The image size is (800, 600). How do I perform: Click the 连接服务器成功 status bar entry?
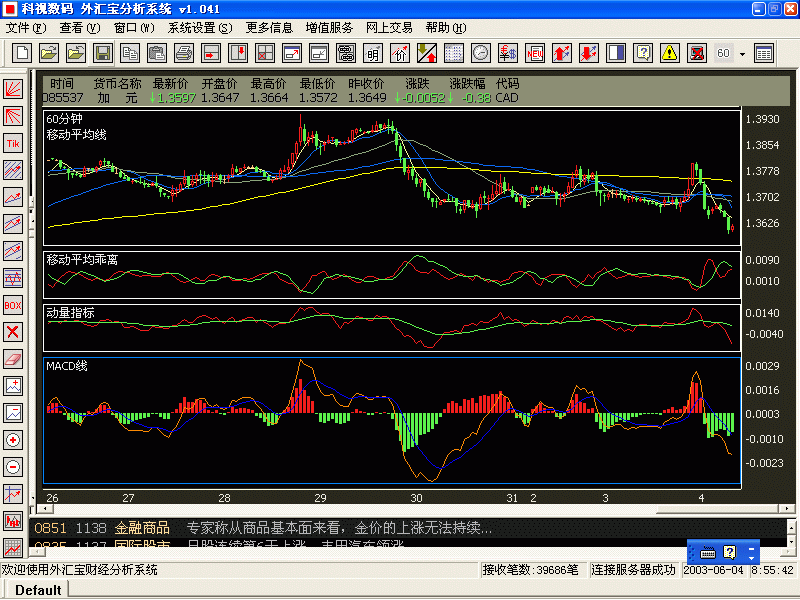[633, 570]
